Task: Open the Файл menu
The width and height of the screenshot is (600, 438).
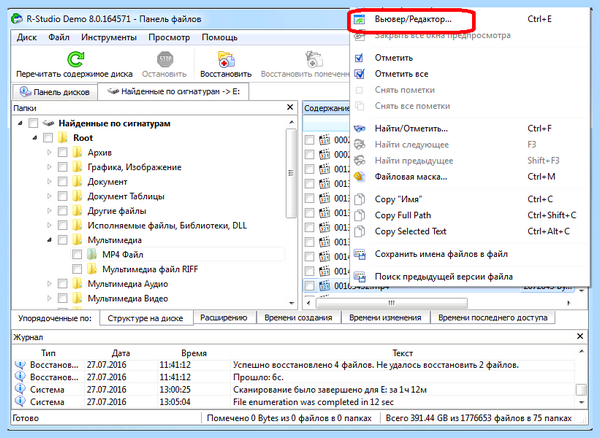Action: (x=59, y=37)
